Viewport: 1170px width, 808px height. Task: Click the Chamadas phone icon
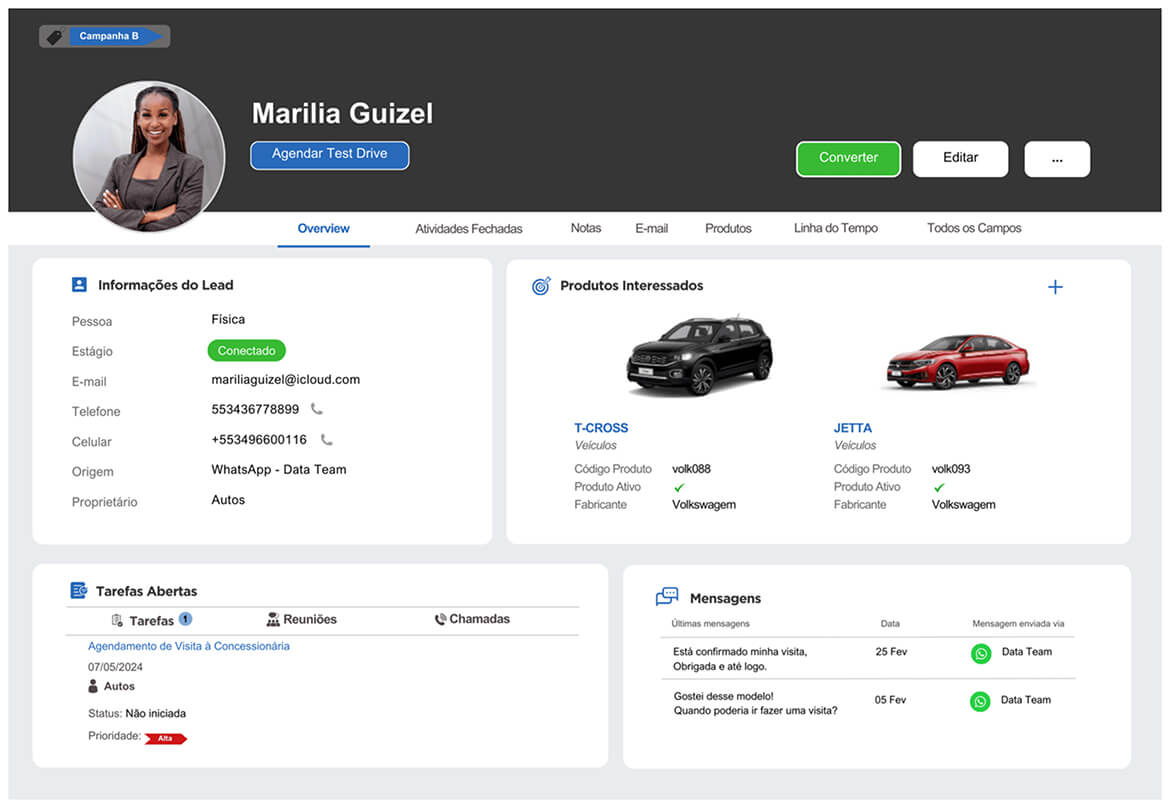440,619
